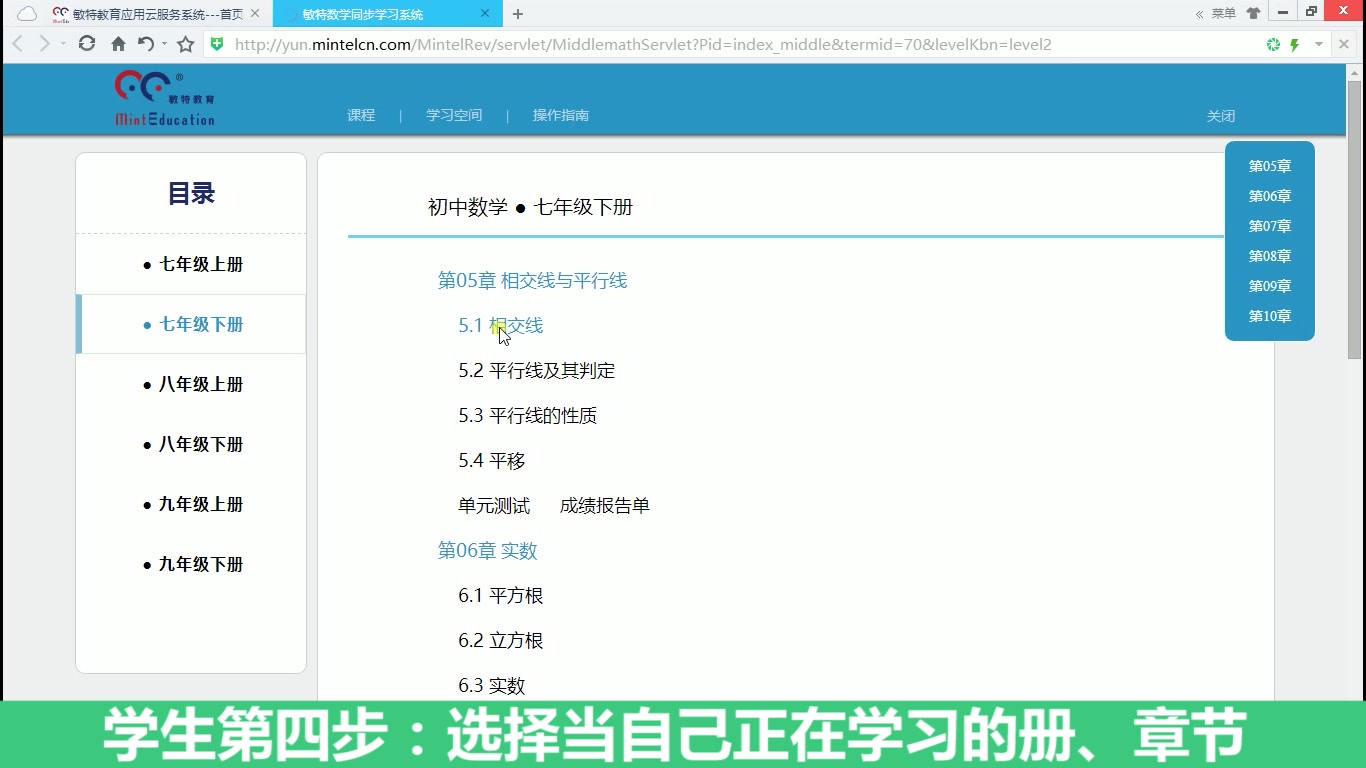
Task: Select 九年级上册 in the catalog
Action: coord(191,504)
